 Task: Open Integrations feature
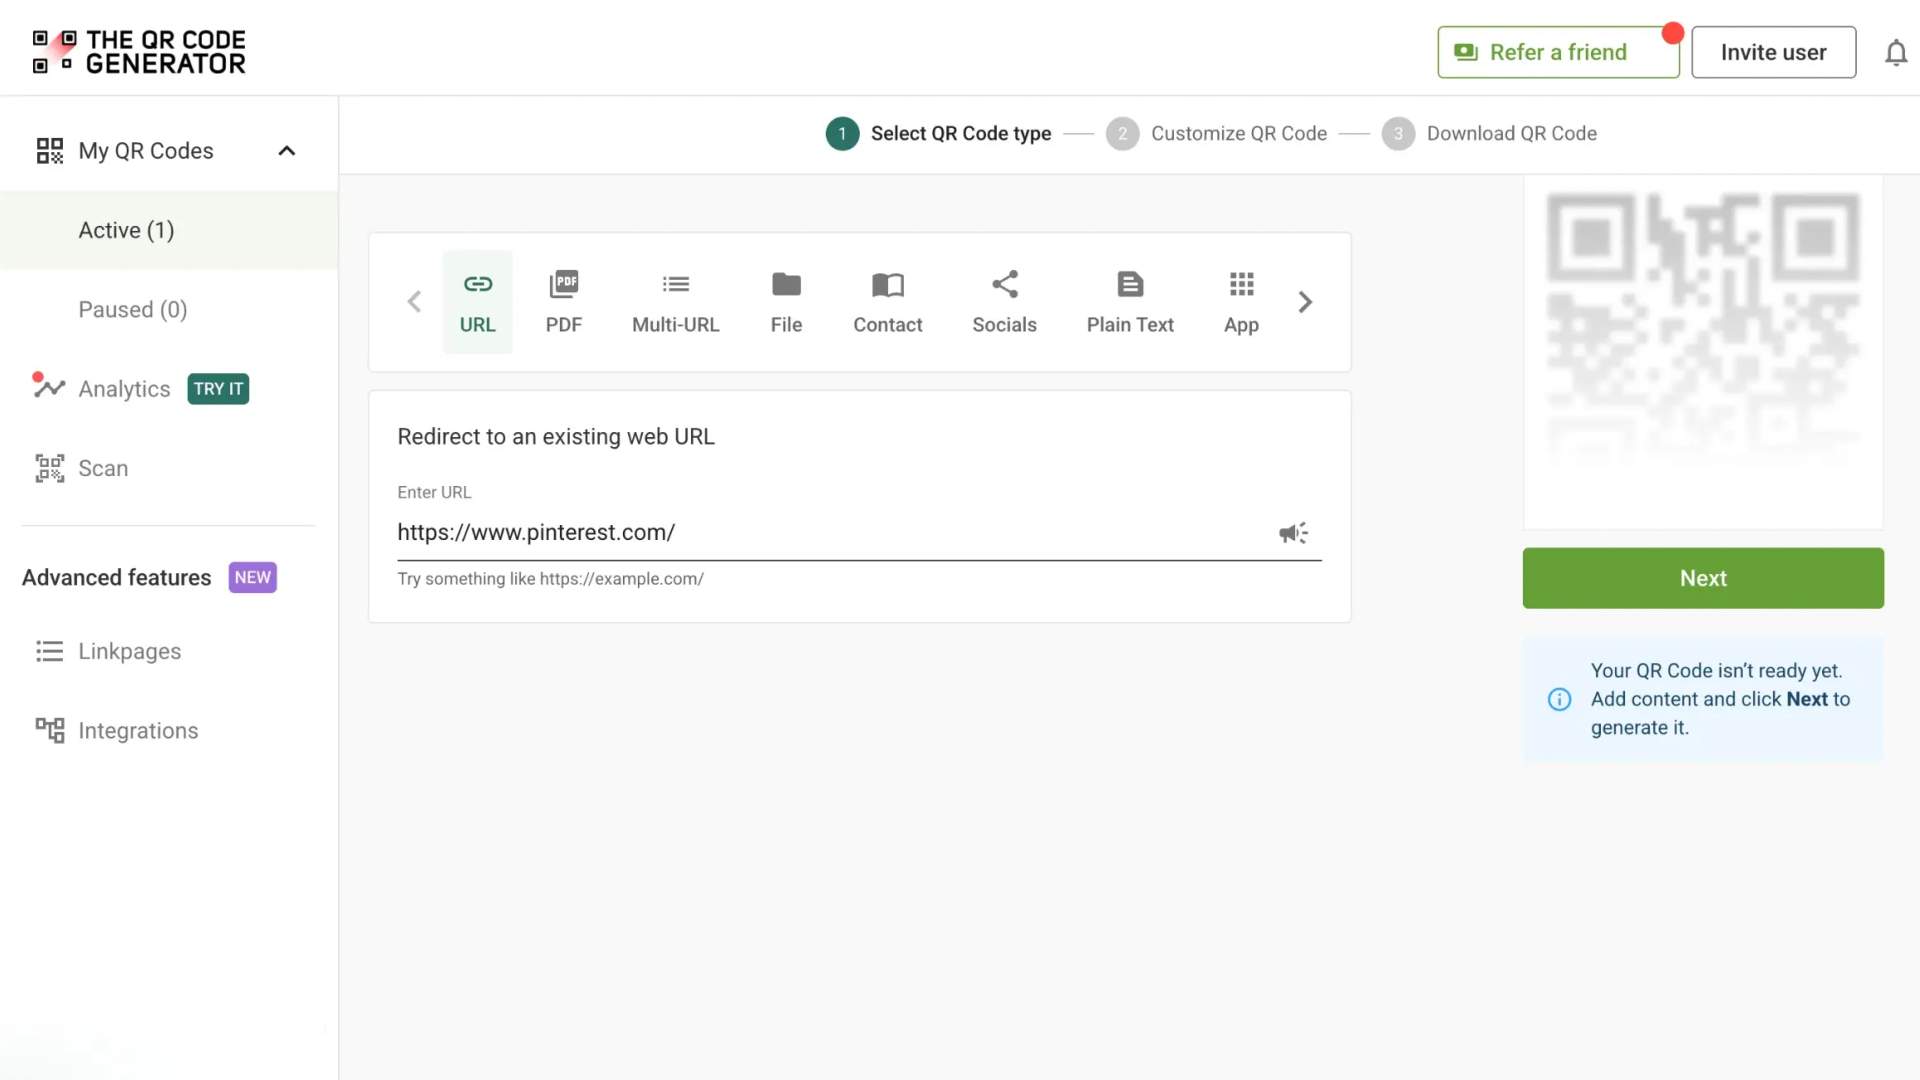[x=138, y=731]
